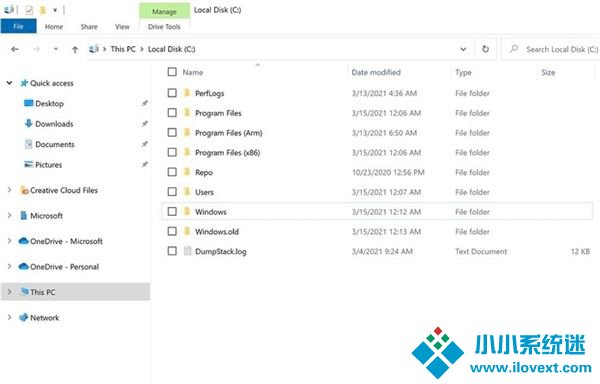Select the Repo folder icon

(x=187, y=172)
